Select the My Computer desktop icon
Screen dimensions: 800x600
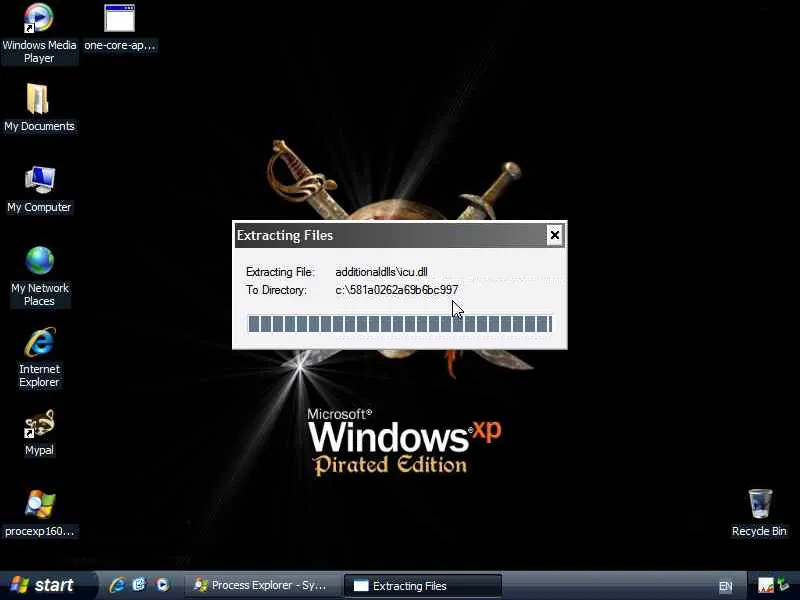(39, 189)
